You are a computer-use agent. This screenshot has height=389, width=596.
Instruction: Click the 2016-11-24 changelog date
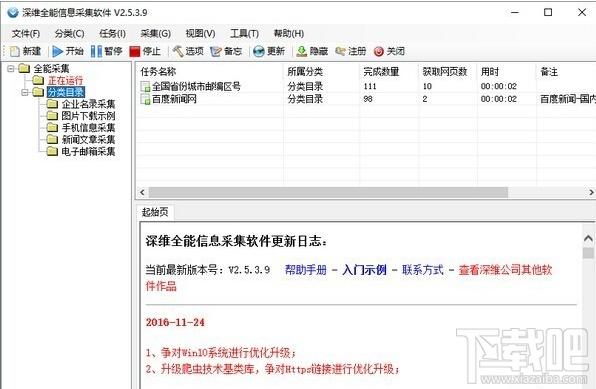(x=175, y=322)
